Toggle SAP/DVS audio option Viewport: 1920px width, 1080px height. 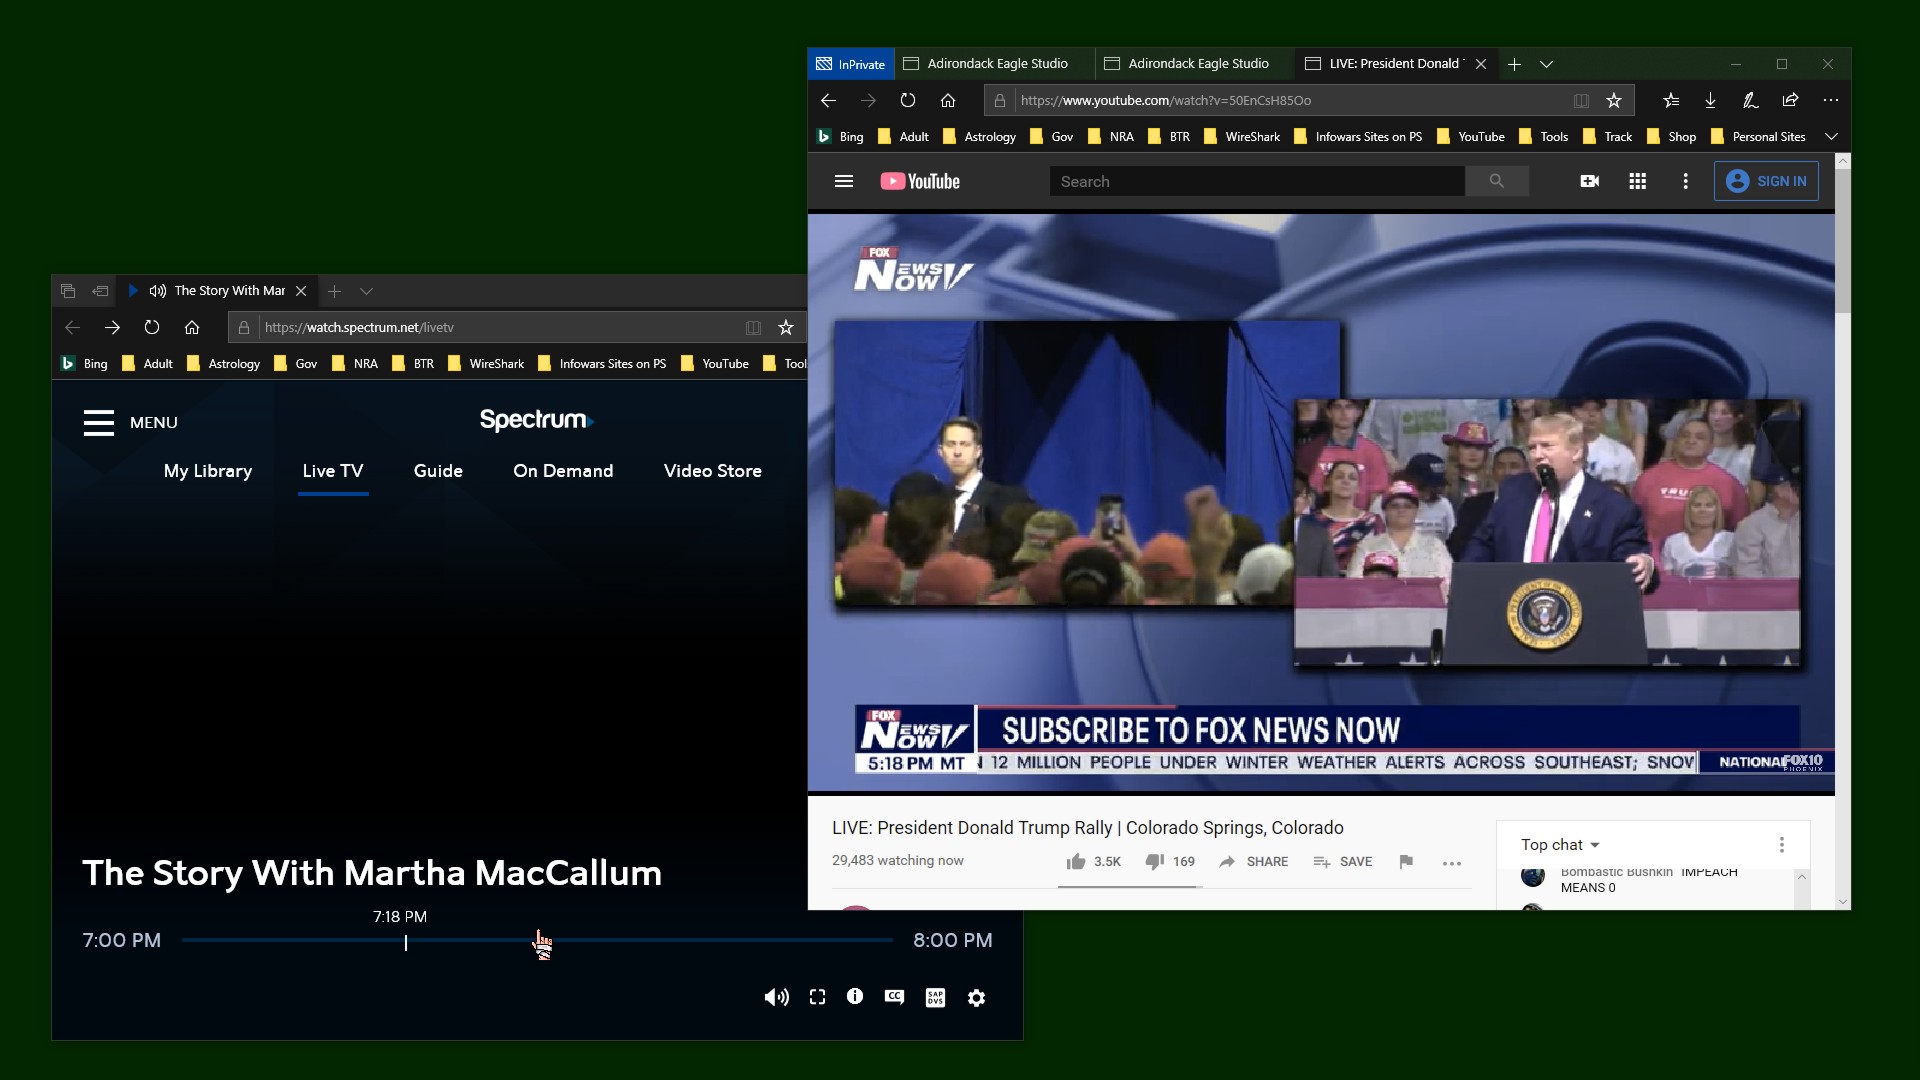pyautogui.click(x=935, y=997)
